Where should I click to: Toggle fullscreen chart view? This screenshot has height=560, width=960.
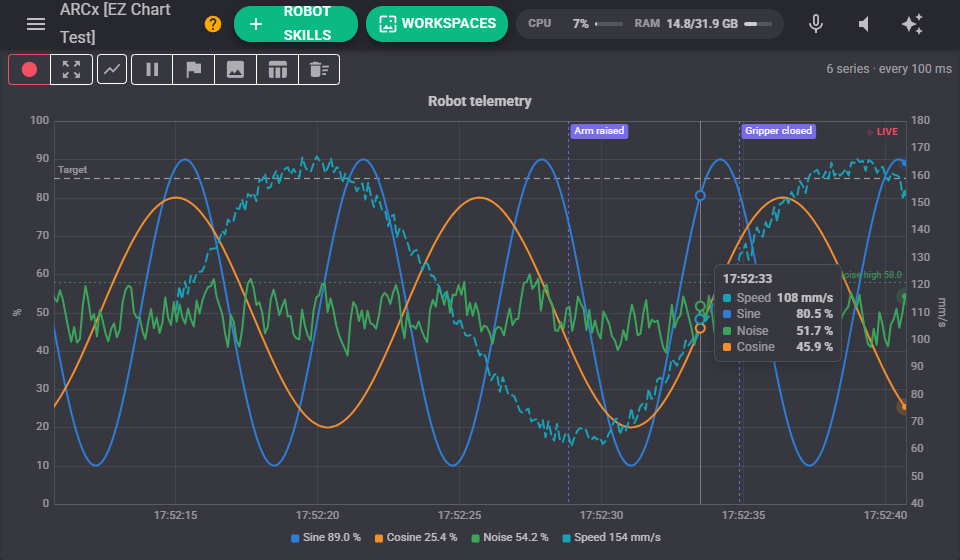(71, 69)
